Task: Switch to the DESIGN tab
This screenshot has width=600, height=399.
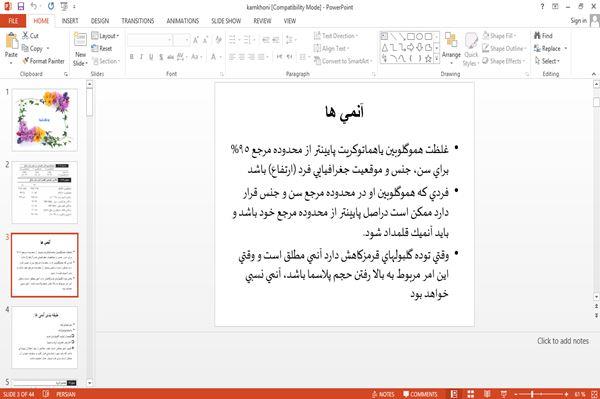Action: pyautogui.click(x=100, y=21)
